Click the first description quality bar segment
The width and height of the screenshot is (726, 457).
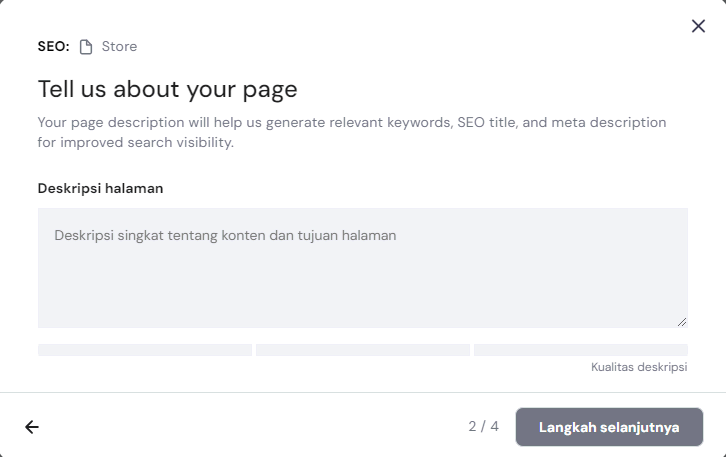(x=145, y=350)
